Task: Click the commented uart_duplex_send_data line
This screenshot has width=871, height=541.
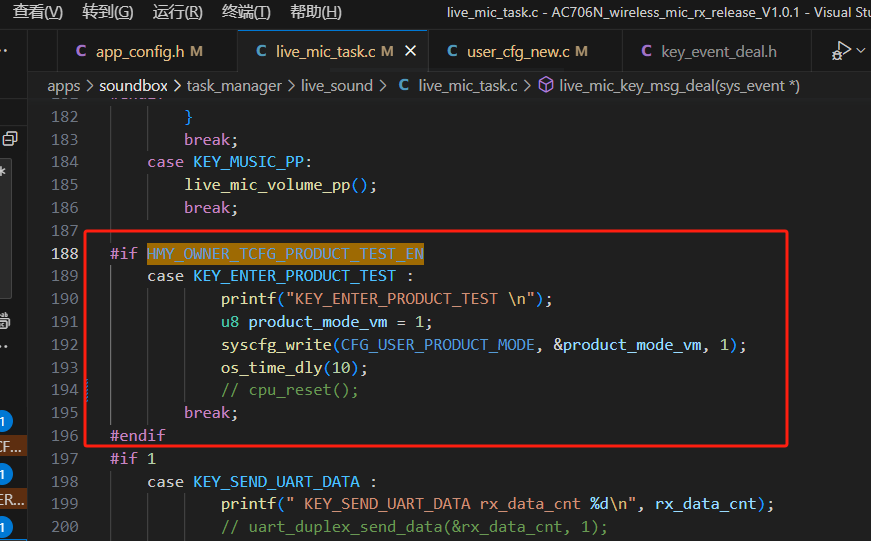Action: (x=414, y=527)
